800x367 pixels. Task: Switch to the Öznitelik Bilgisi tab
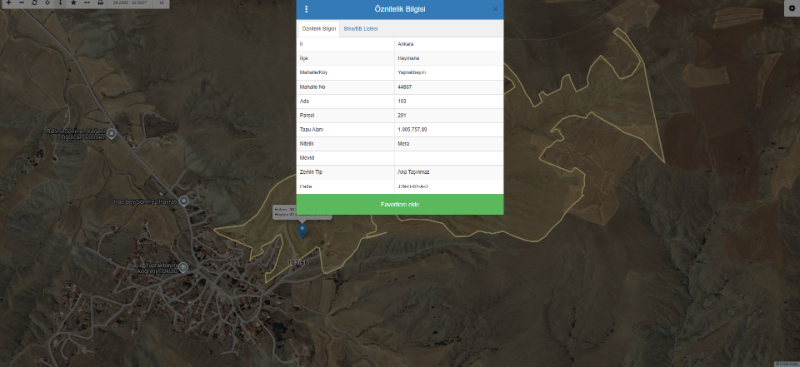319,29
